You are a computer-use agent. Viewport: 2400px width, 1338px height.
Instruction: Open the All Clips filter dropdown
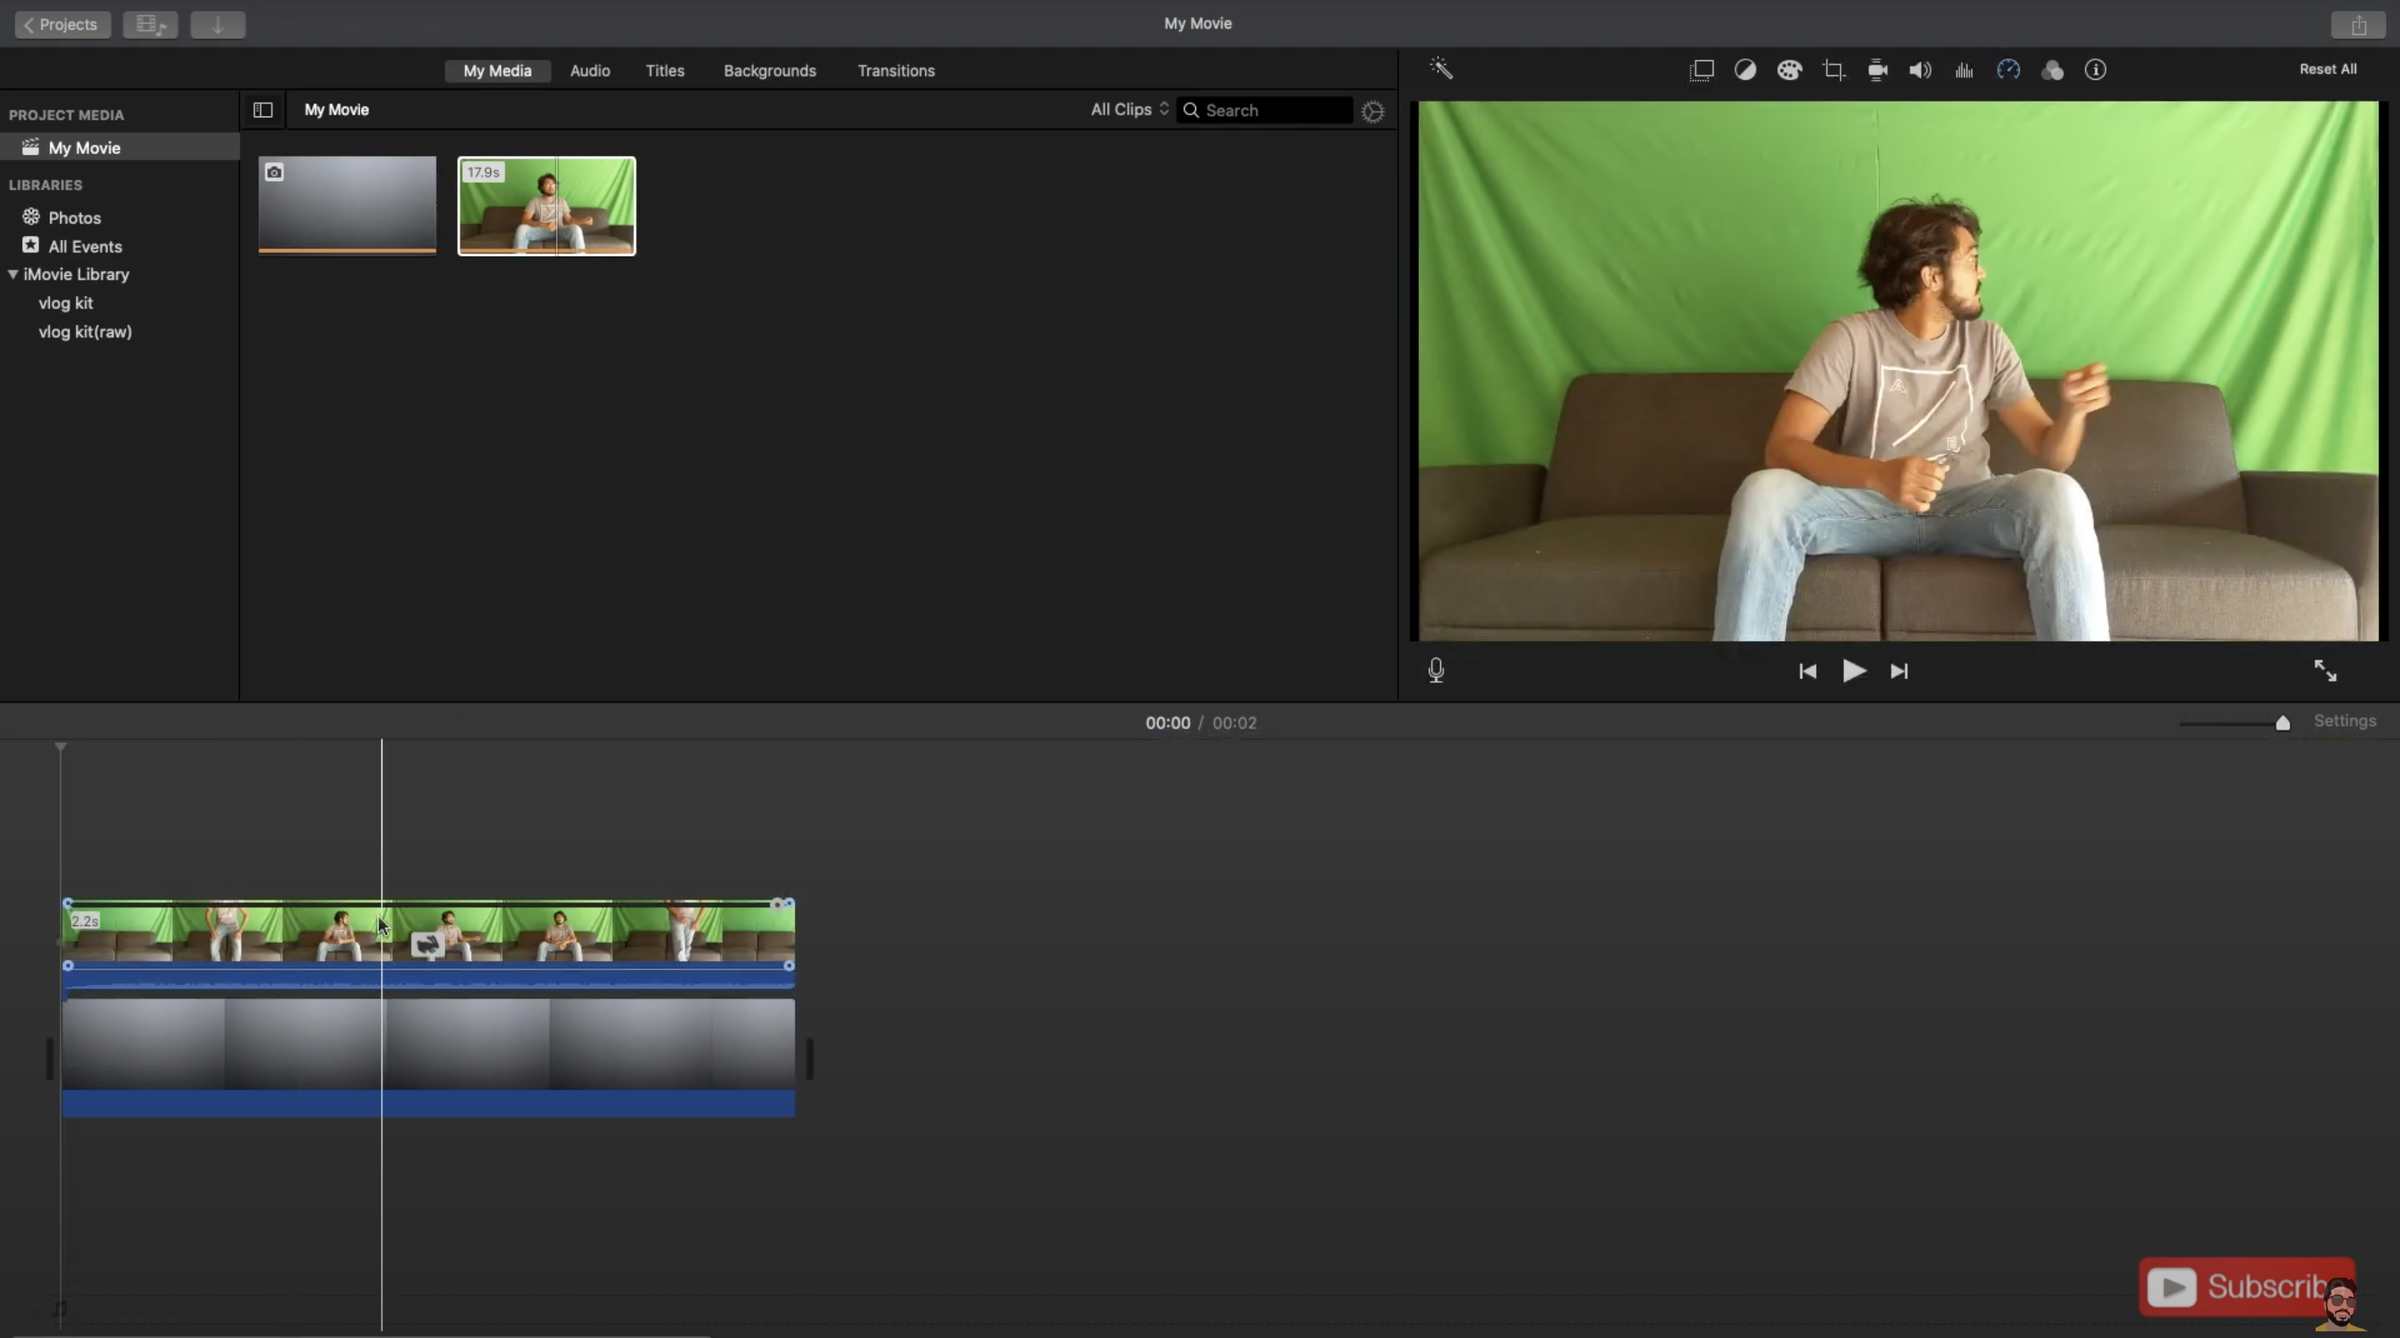click(x=1128, y=109)
